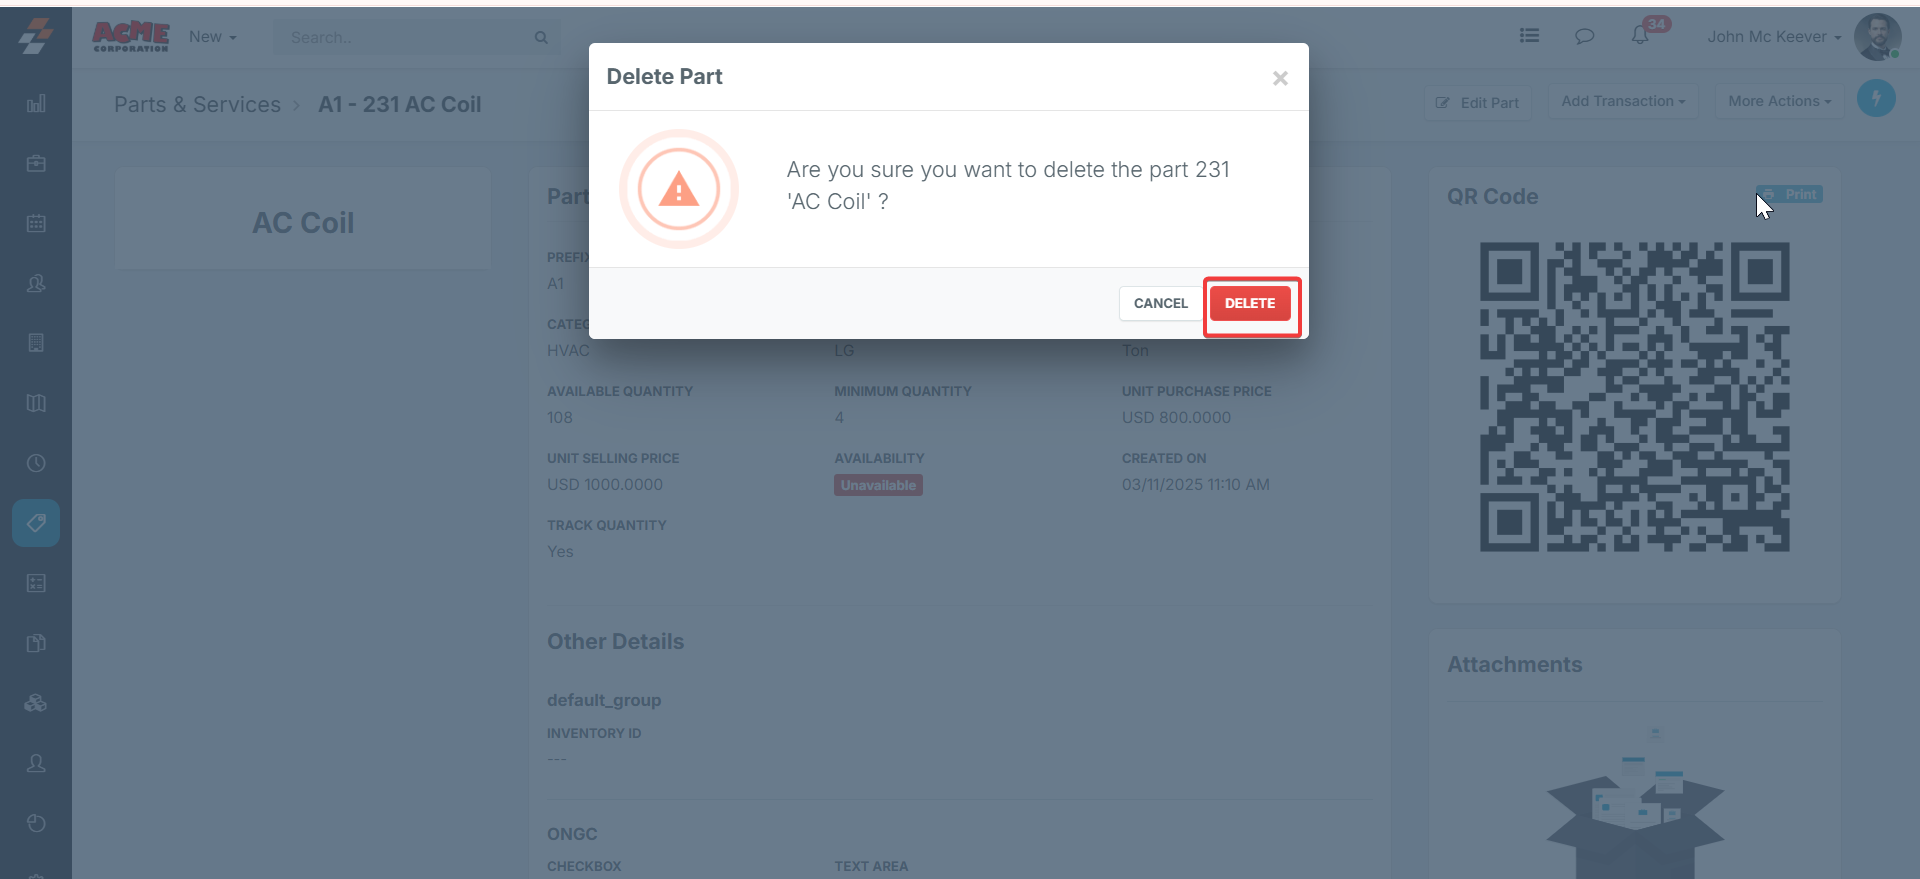This screenshot has height=879, width=1920.
Task: Select the dashboard chart icon in sidebar
Action: click(36, 103)
